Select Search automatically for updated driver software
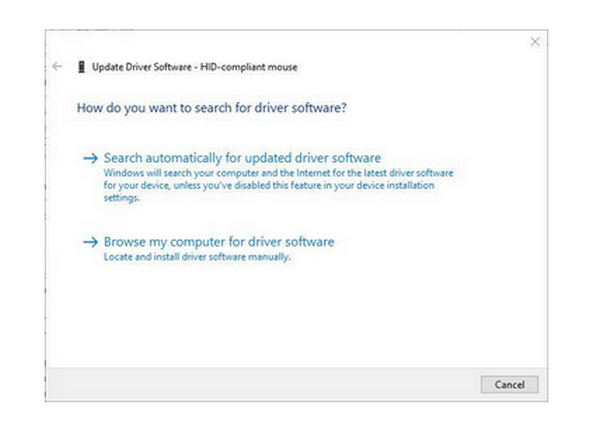Viewport: 600px width, 430px height. [242, 158]
